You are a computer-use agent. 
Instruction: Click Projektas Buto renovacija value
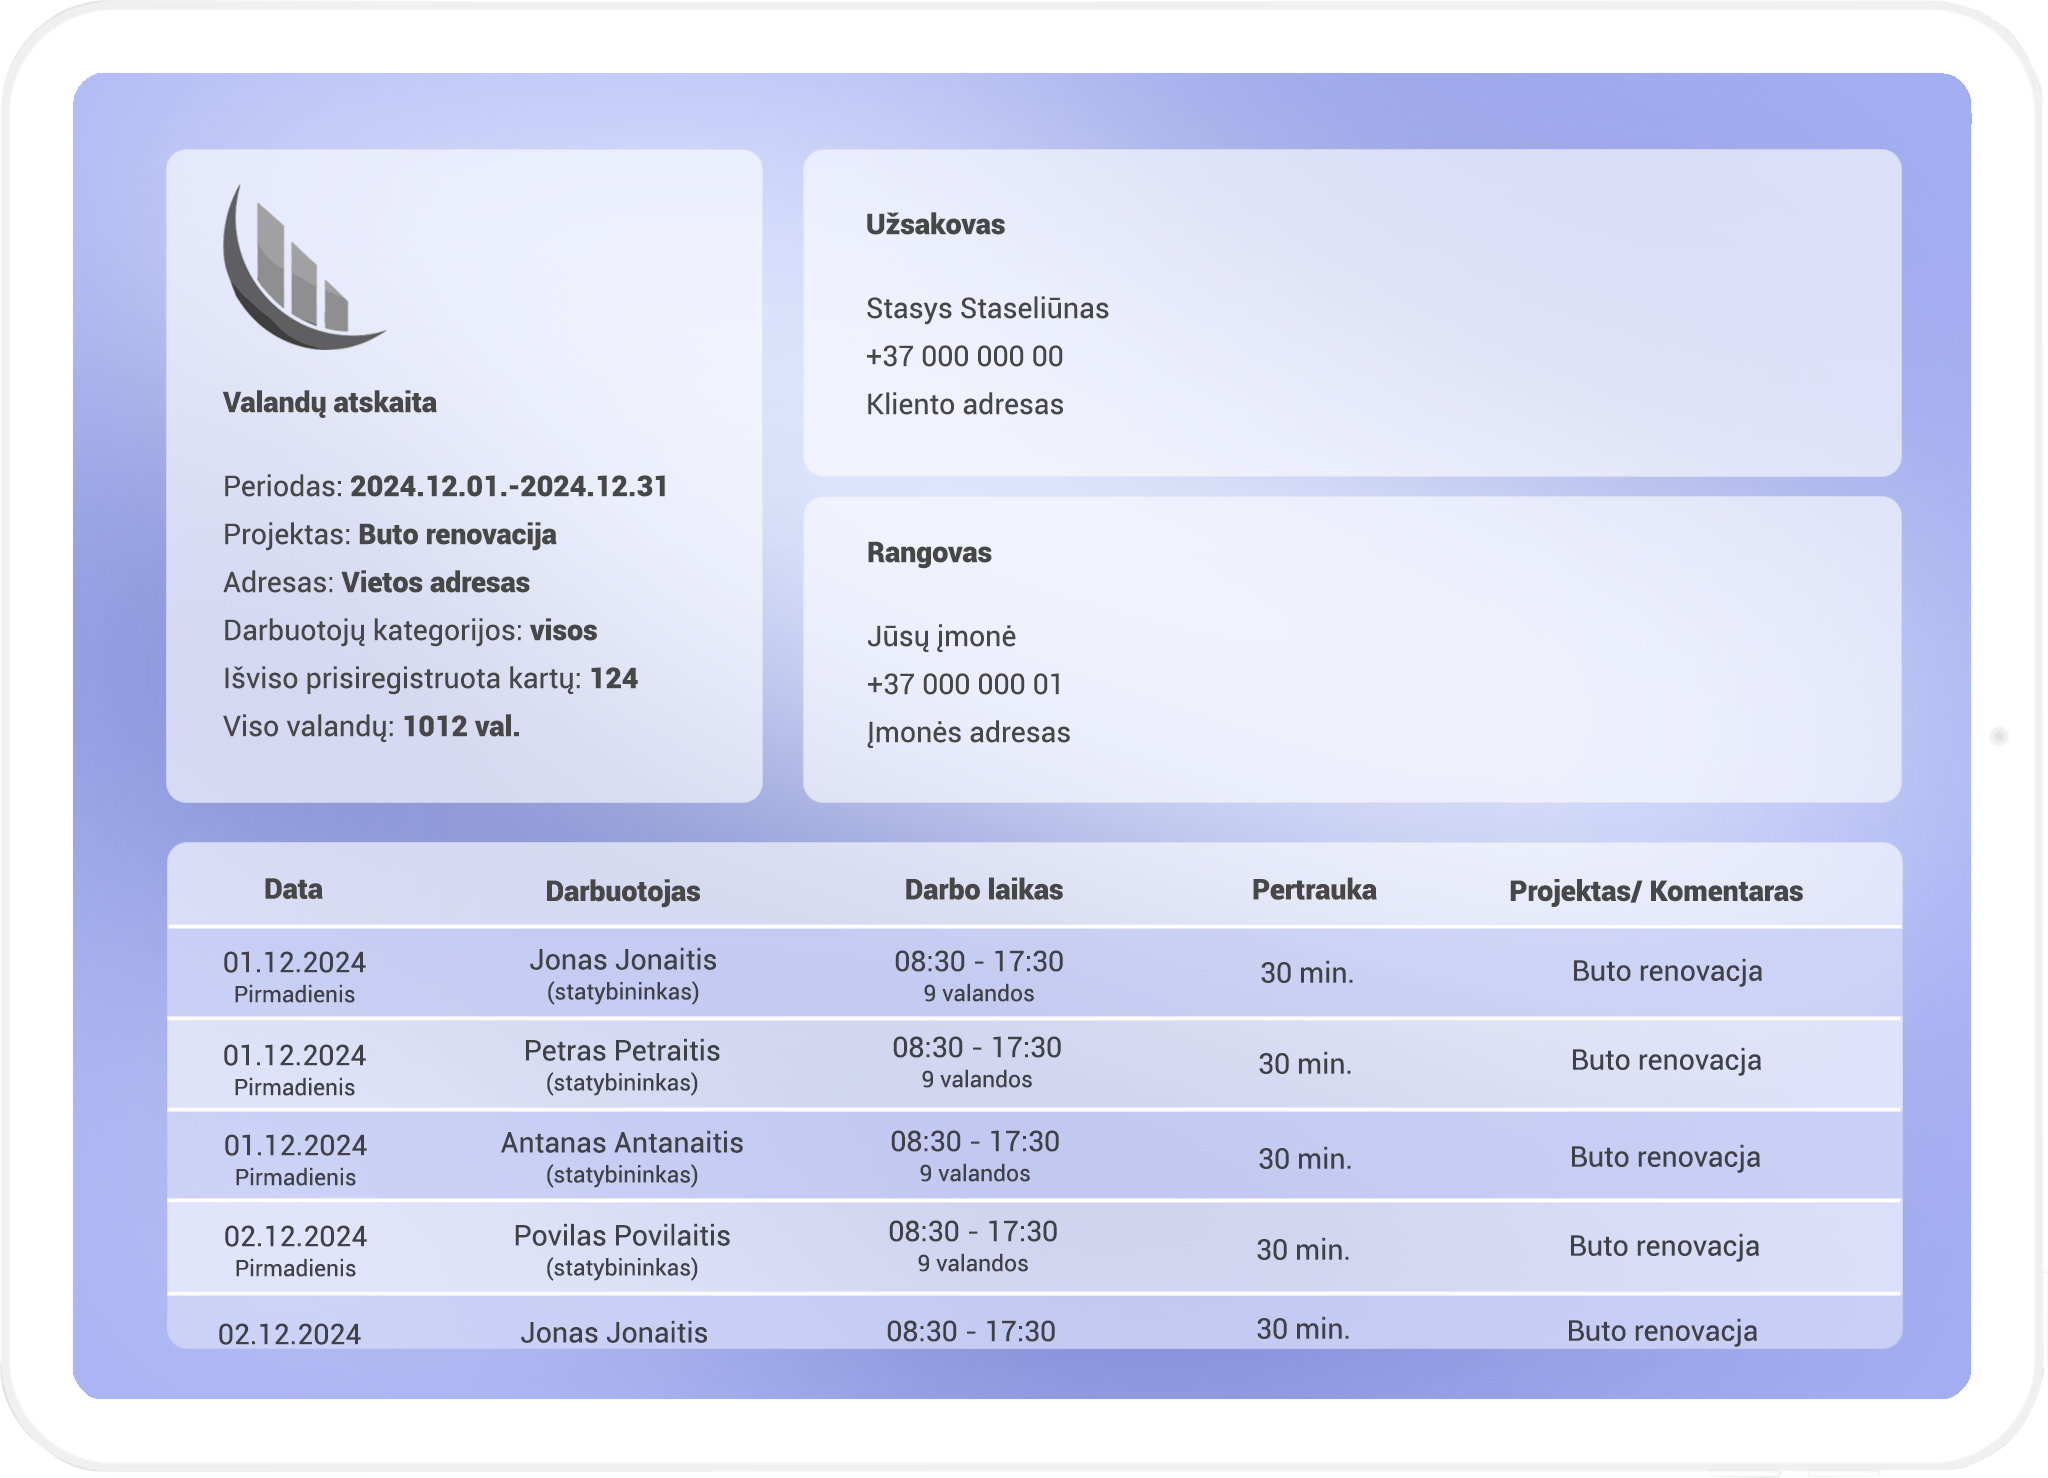point(457,535)
